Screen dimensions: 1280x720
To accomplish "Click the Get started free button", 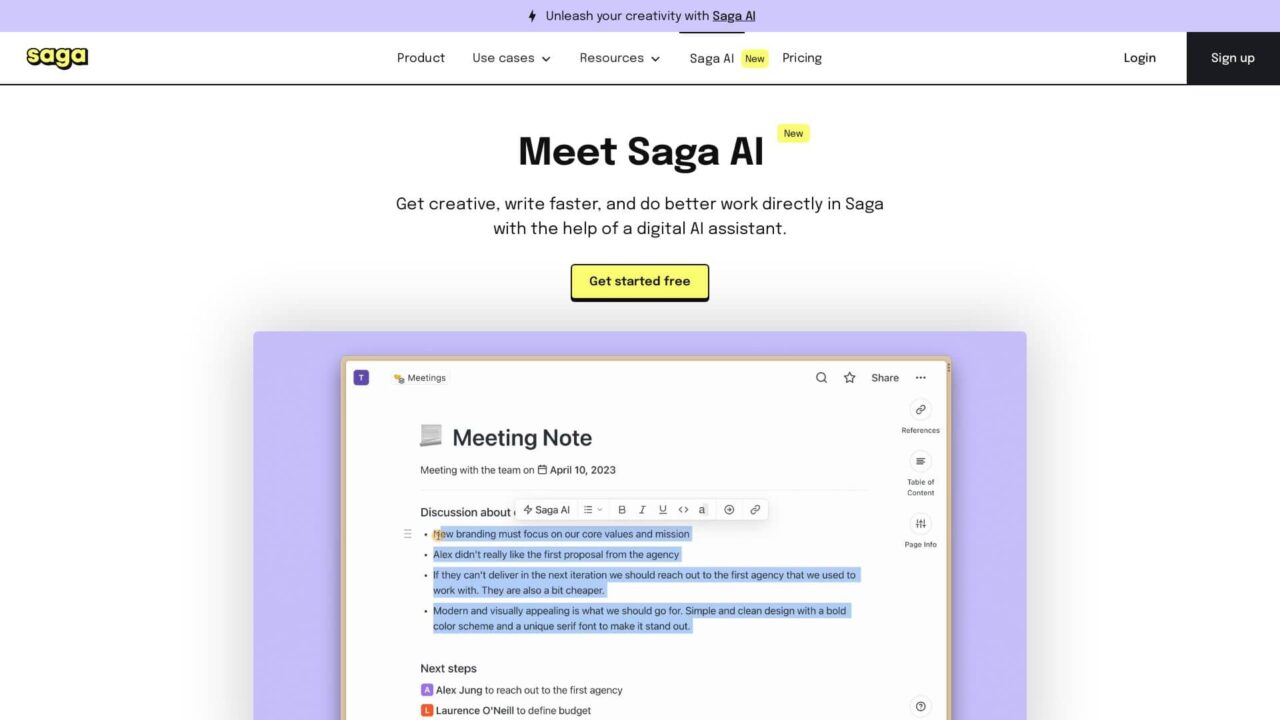I will 640,282.
